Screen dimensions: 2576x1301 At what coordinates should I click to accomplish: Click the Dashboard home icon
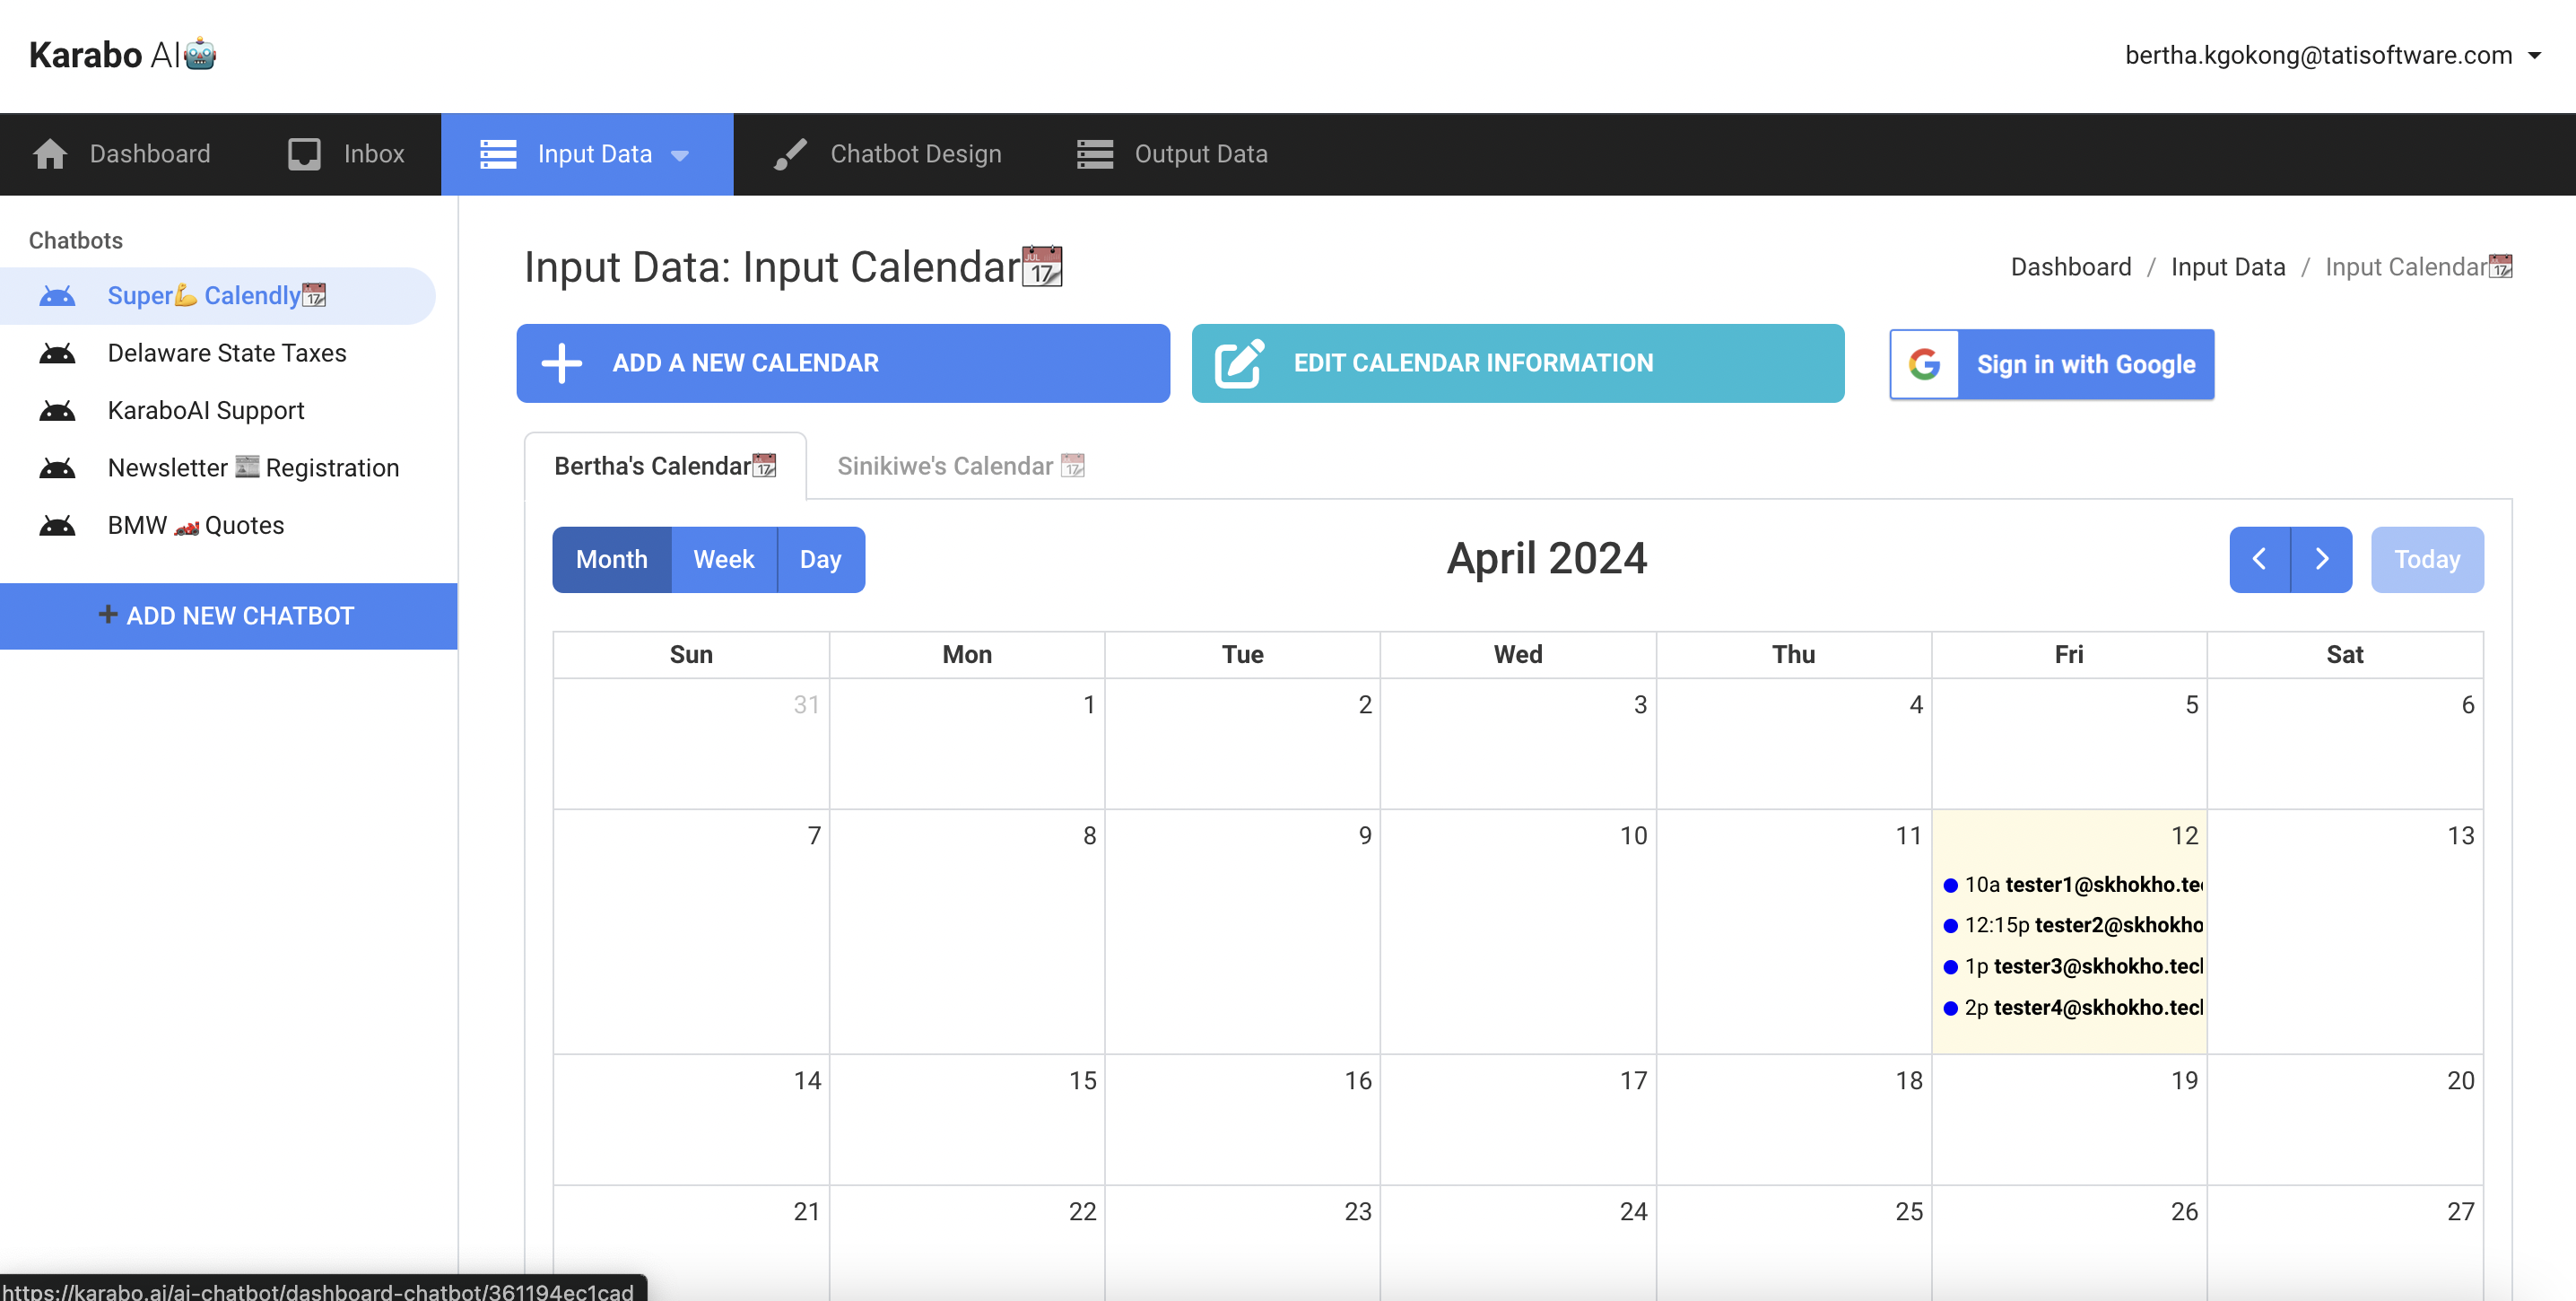[x=49, y=154]
